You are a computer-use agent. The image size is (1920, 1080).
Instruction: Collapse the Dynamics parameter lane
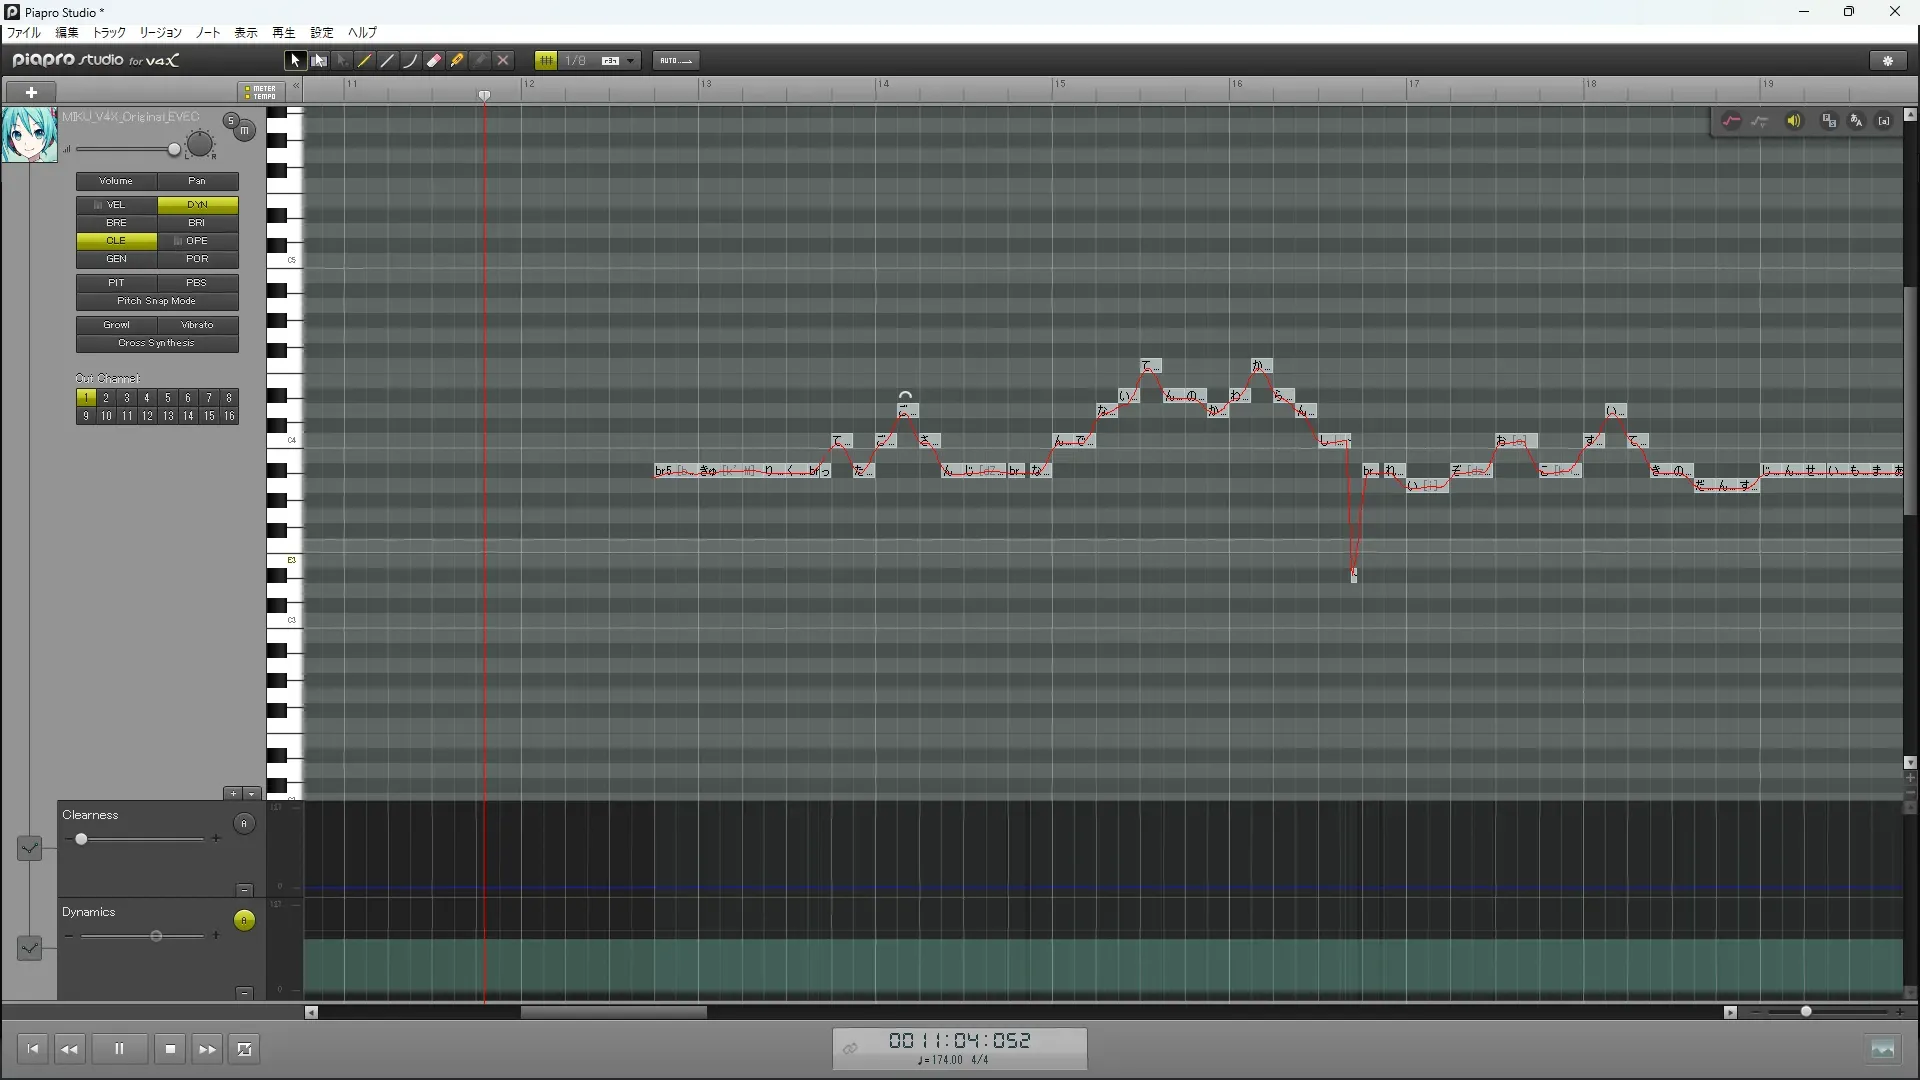[244, 992]
